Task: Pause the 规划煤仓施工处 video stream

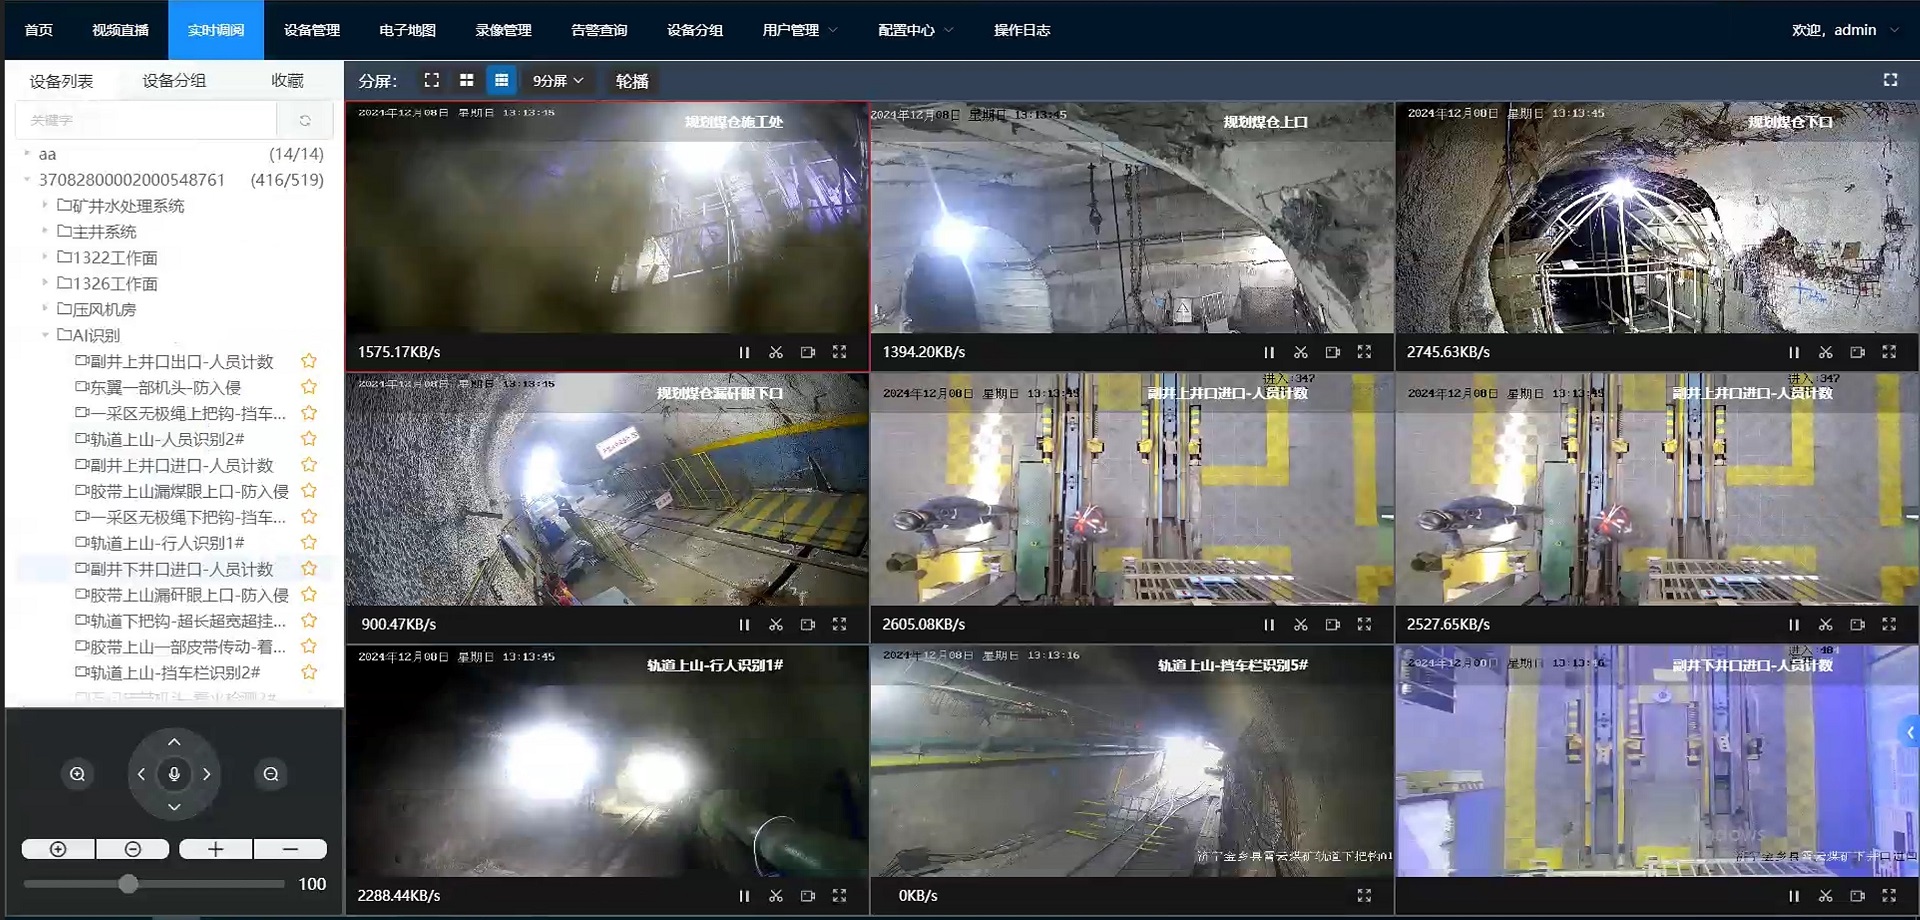Action: (x=744, y=352)
